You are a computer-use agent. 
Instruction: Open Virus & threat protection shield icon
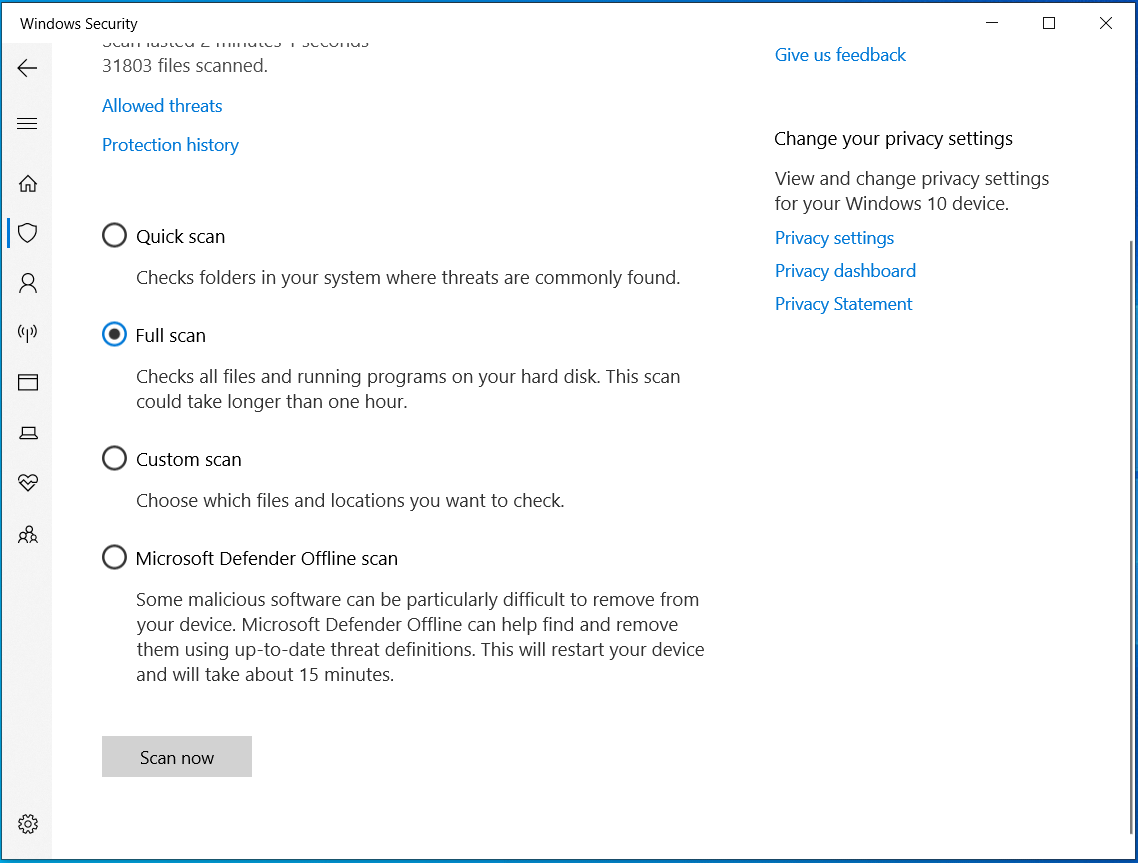[28, 233]
